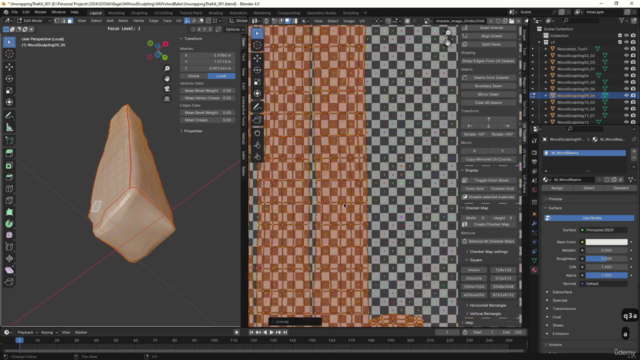
Task: Select the Spin tool
Action: [x=9, y=224]
